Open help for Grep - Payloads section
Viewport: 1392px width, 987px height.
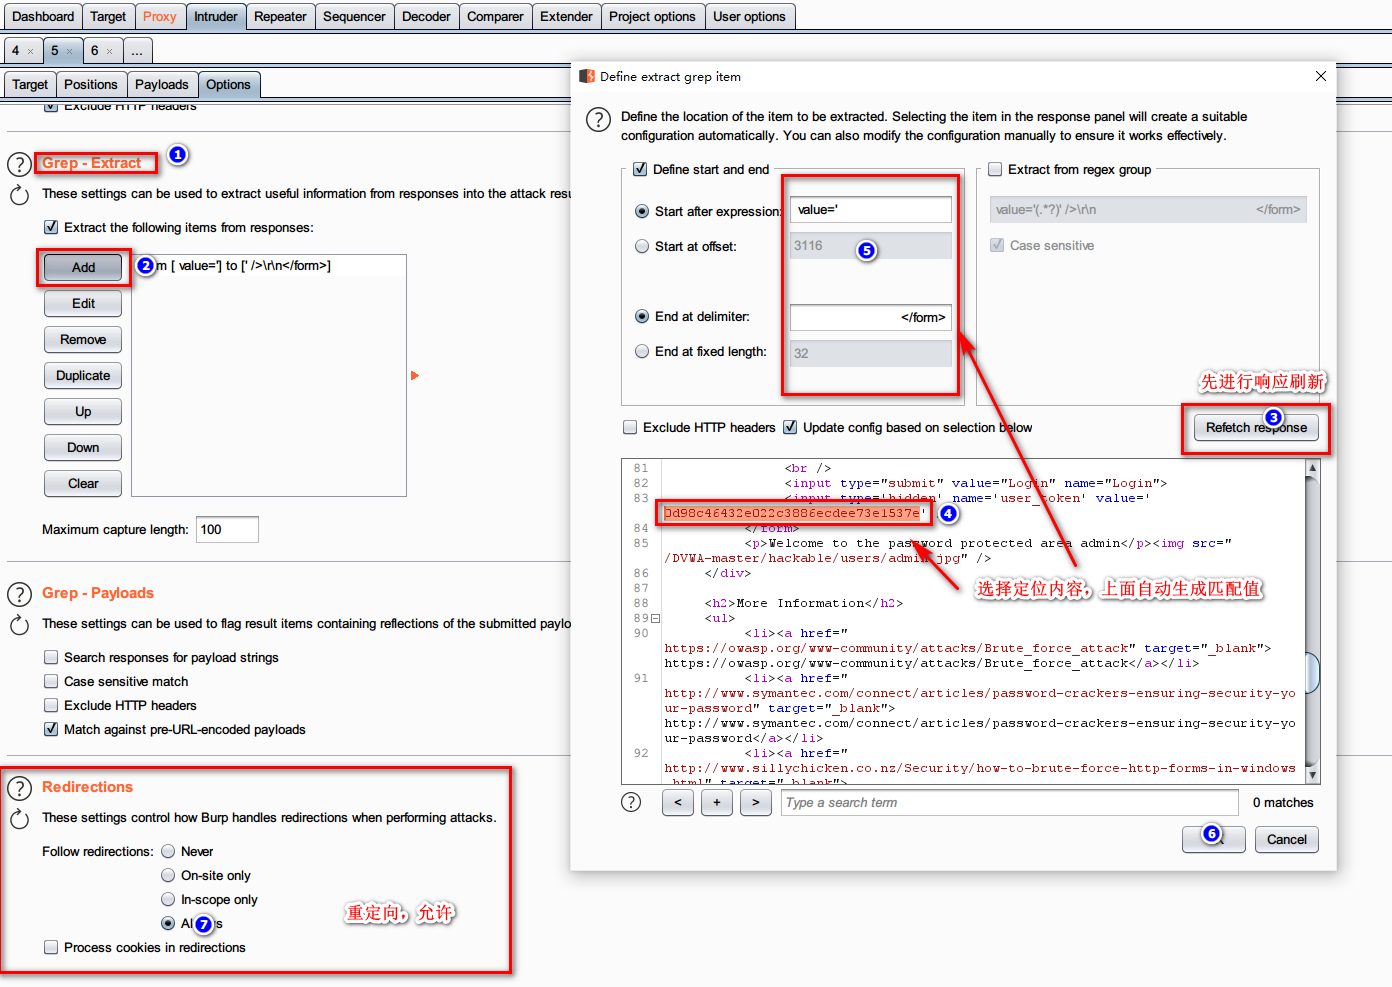click(19, 594)
